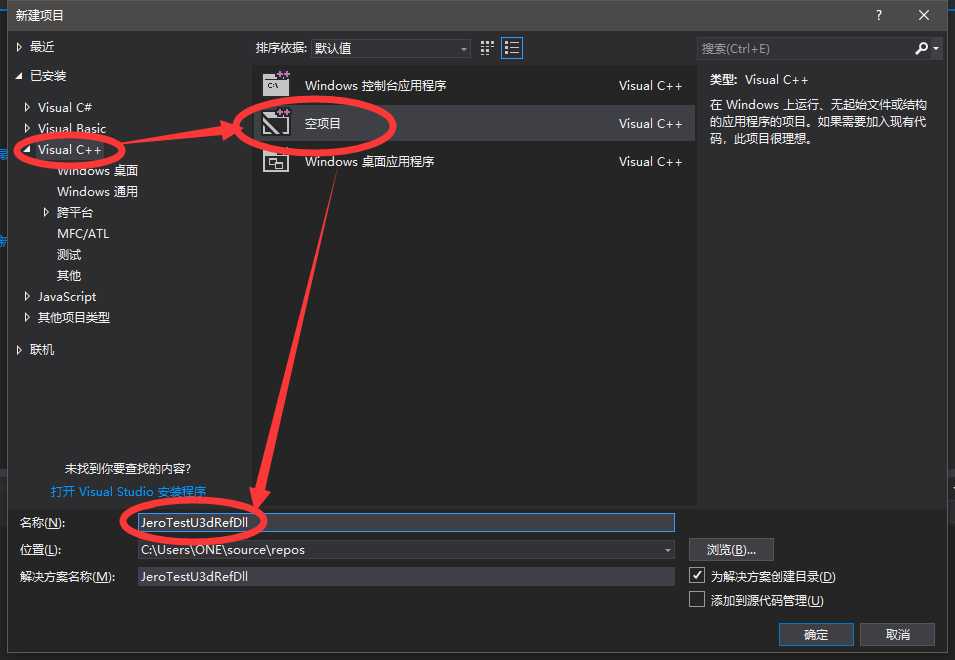955x660 pixels.
Task: Switch to small icons grid view
Action: (487, 48)
